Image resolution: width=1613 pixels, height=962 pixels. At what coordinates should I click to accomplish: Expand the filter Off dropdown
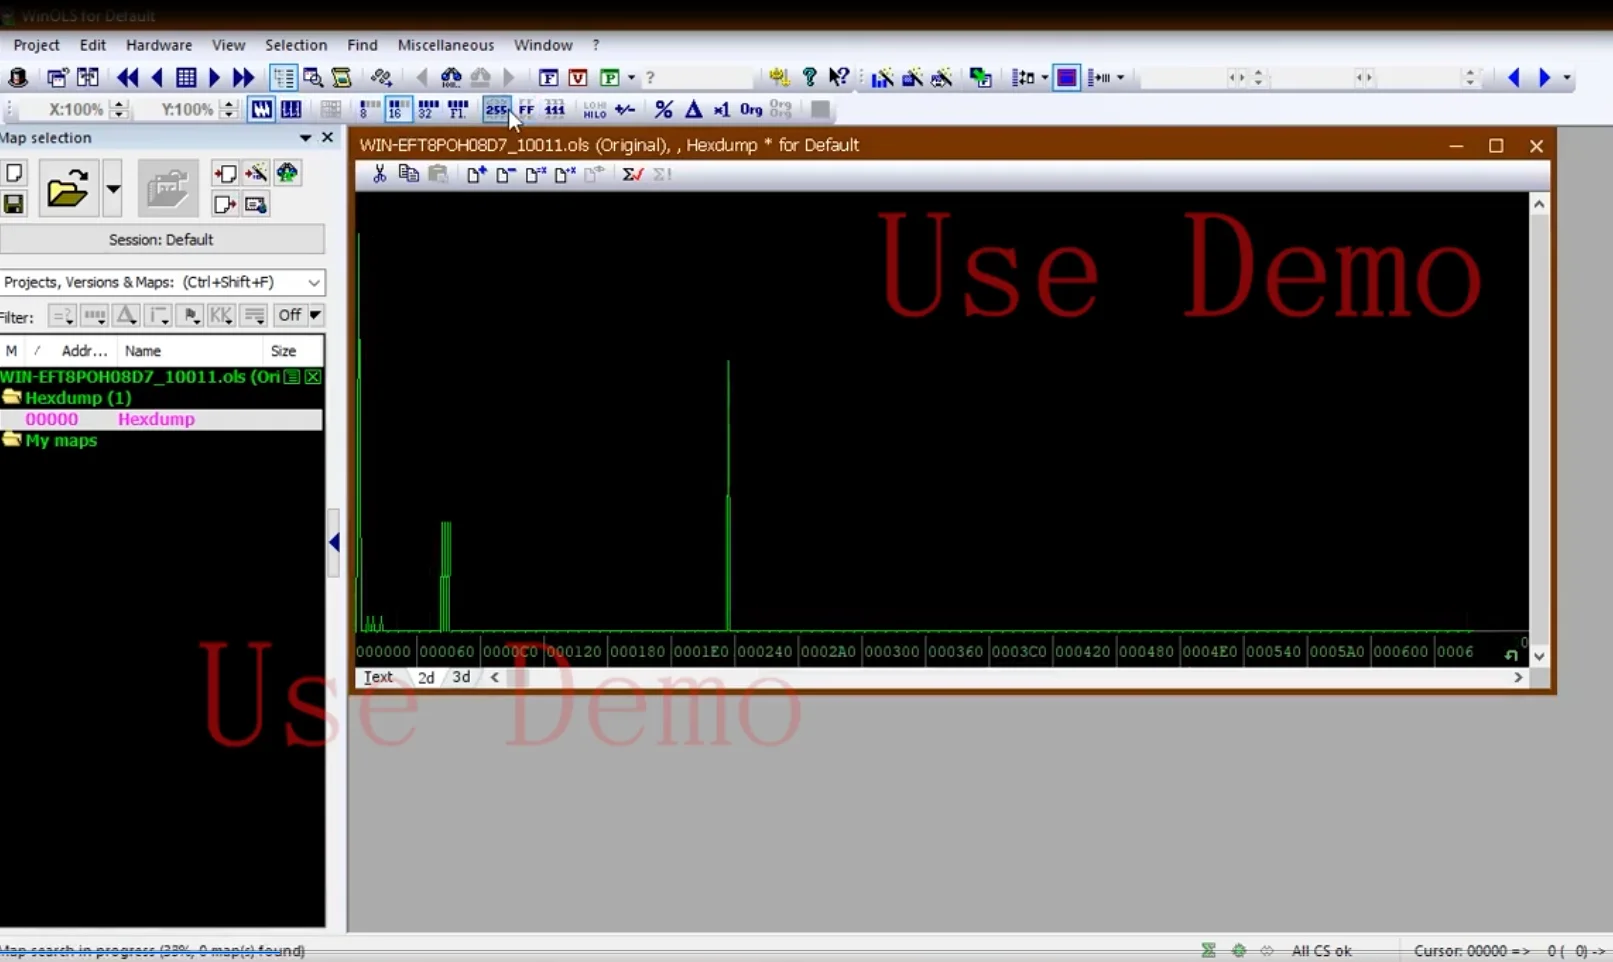[x=299, y=315]
